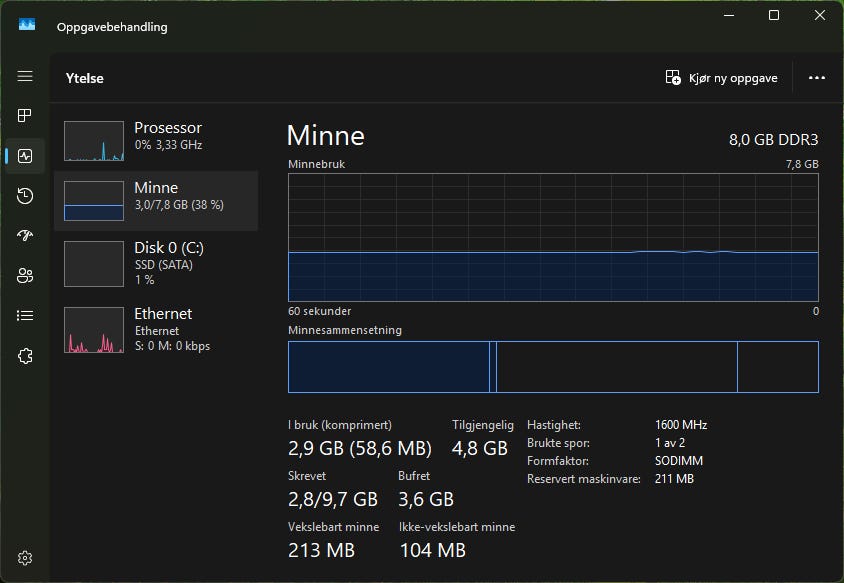Maximize the Oppgavebehandling window
This screenshot has width=844, height=583.
(773, 16)
